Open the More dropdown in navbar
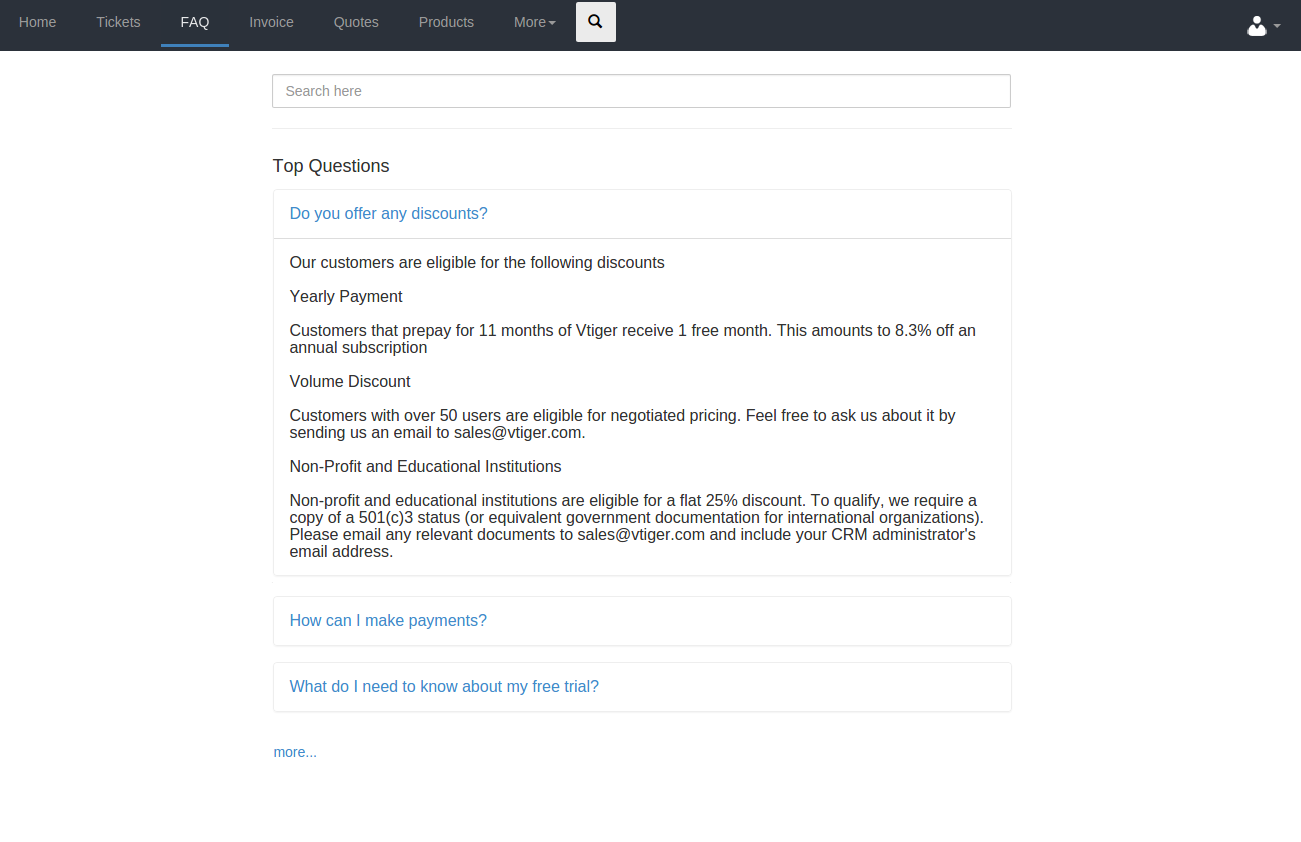The image size is (1301, 842). pos(534,22)
